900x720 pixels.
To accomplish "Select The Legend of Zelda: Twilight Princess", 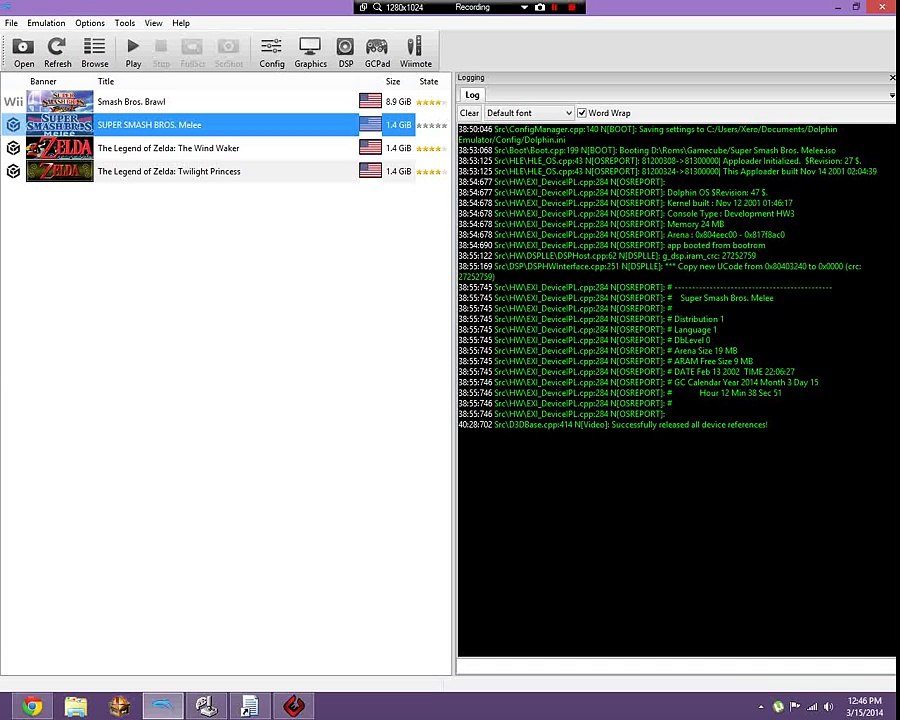I will click(x=169, y=171).
